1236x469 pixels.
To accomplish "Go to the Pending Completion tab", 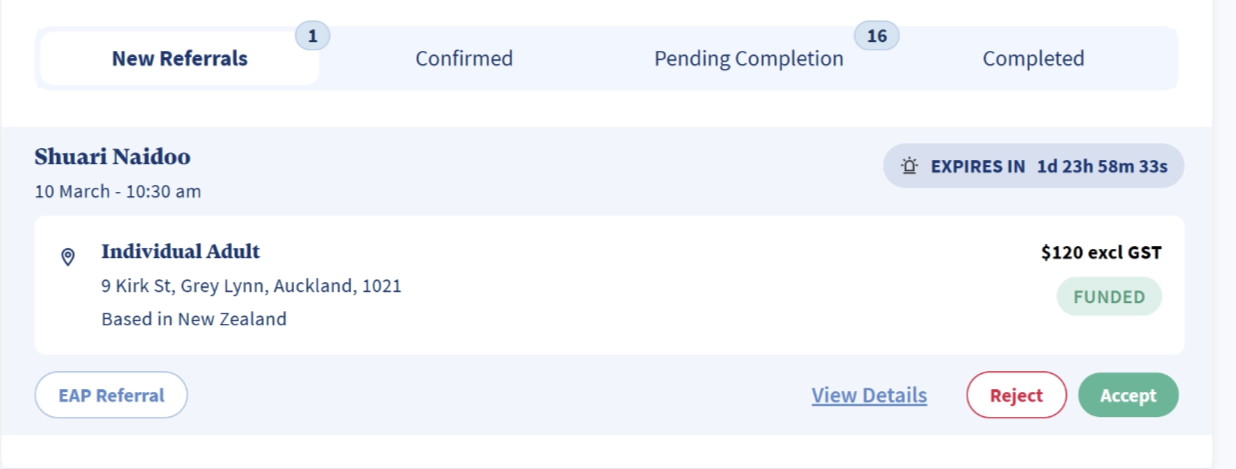I will (x=748, y=59).
